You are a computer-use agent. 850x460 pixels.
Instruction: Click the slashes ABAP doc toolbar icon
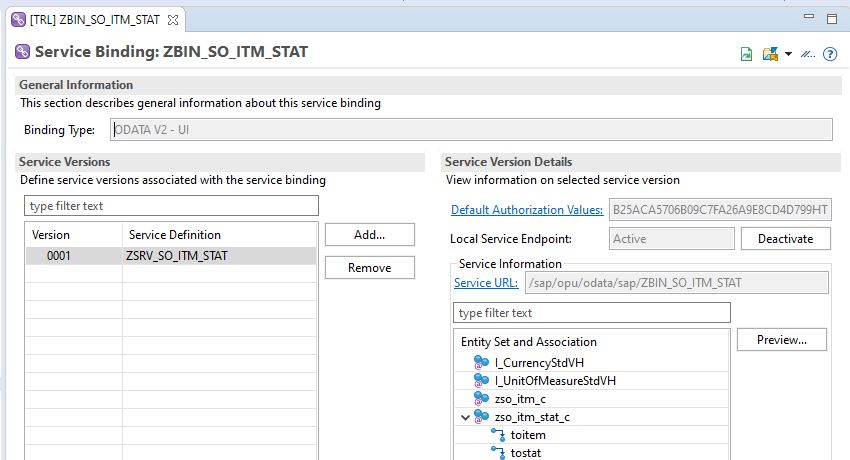[808, 54]
